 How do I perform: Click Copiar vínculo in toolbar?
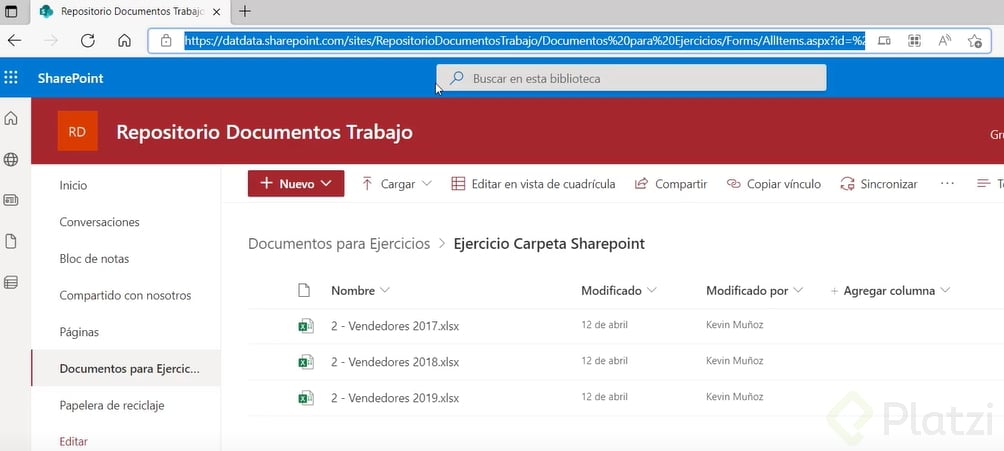tap(773, 184)
